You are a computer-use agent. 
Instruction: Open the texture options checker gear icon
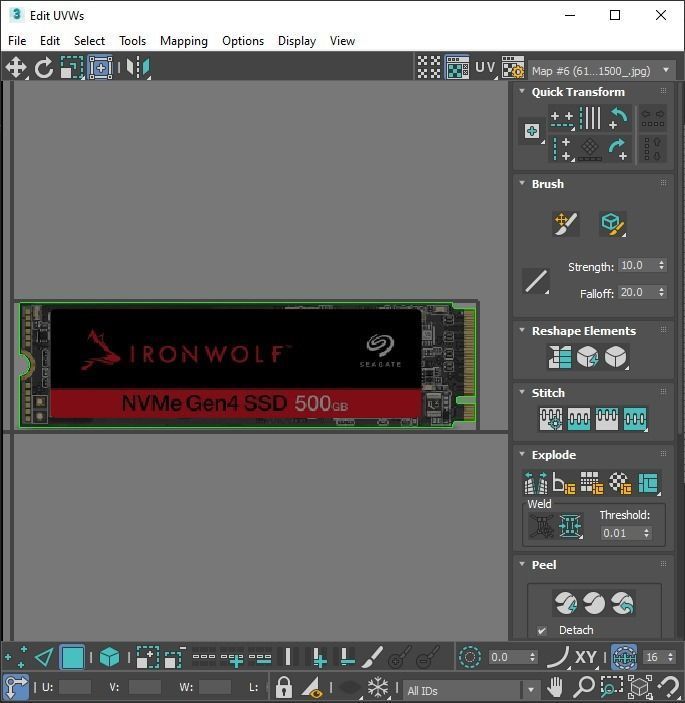pos(513,68)
